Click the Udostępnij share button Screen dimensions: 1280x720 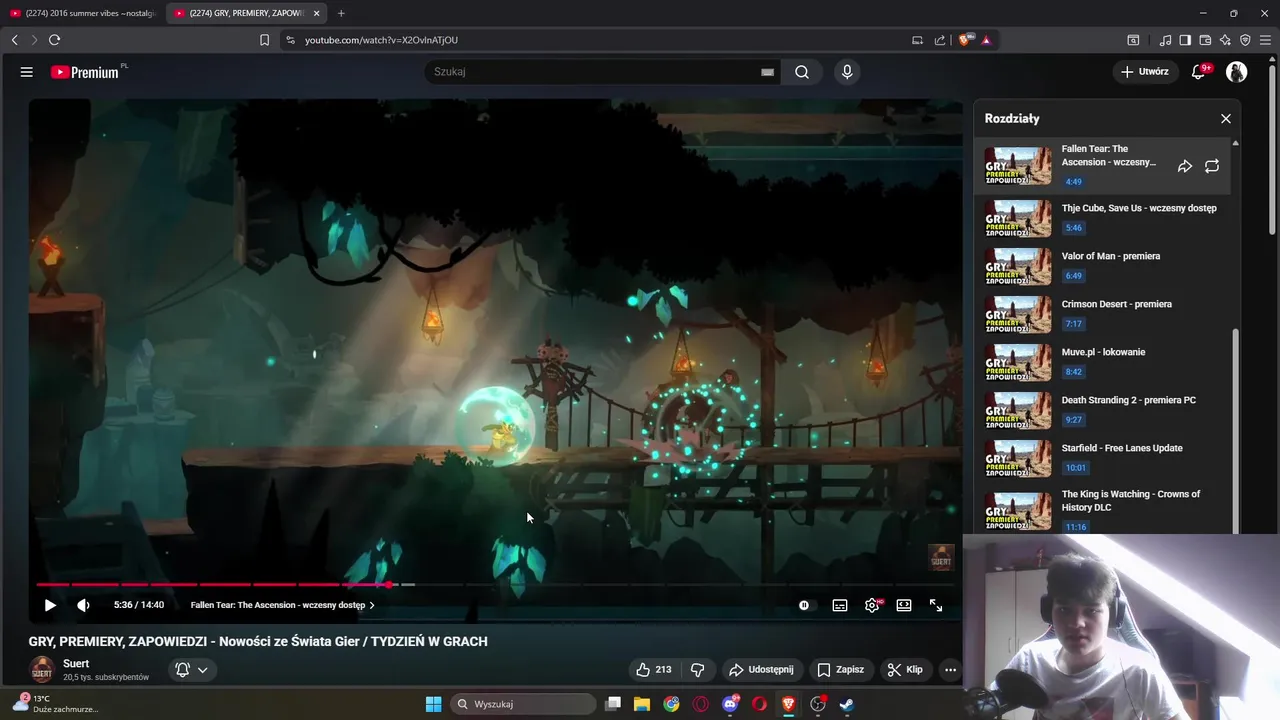(x=761, y=670)
